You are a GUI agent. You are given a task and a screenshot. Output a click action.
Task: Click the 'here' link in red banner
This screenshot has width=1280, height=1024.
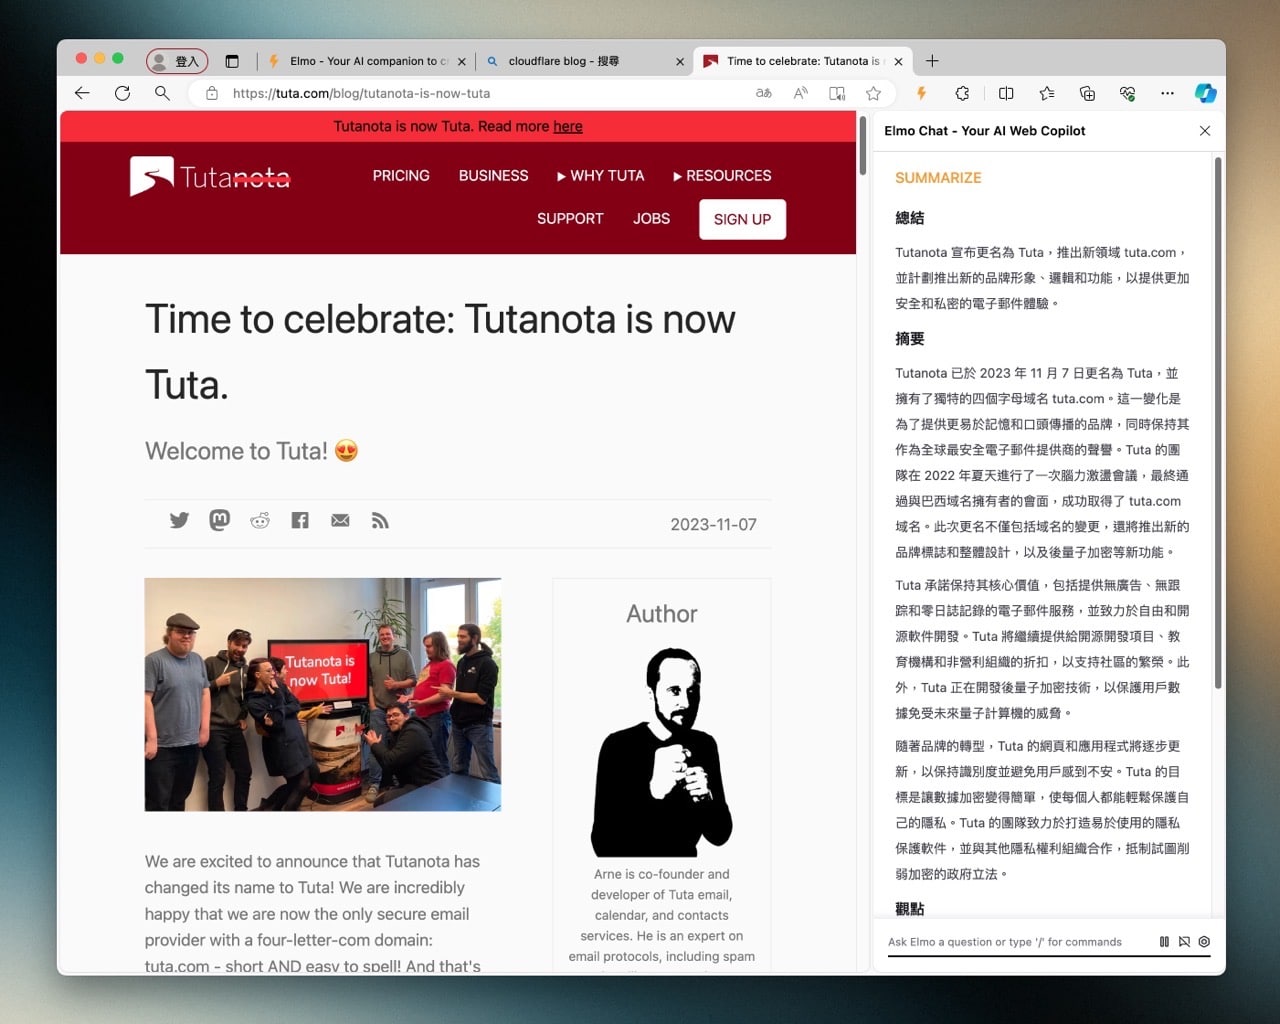567,126
